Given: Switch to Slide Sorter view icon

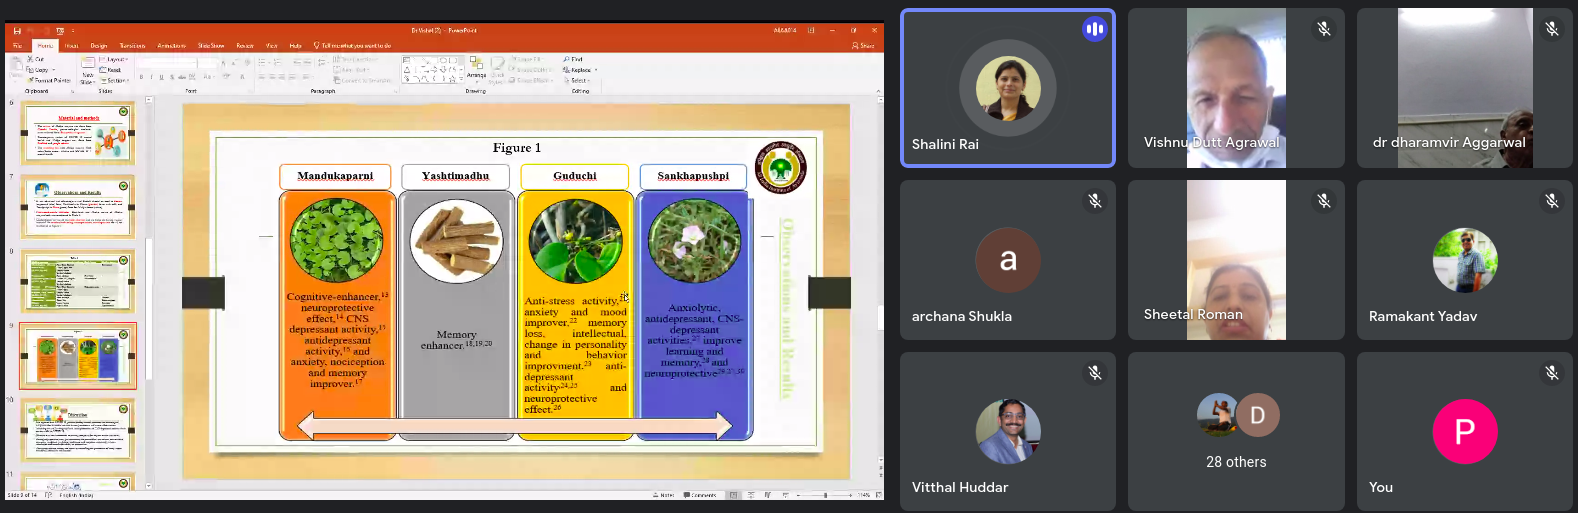Looking at the screenshot, I should (x=751, y=495).
